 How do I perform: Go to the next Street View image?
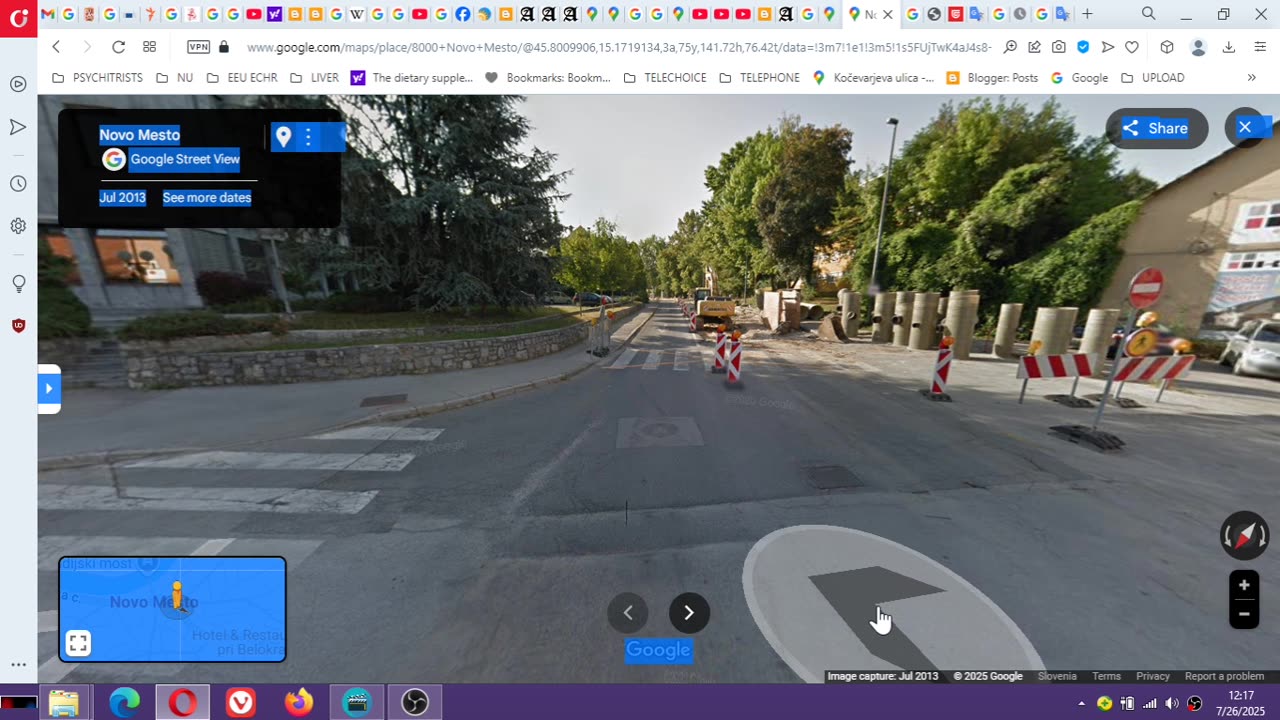coord(689,613)
